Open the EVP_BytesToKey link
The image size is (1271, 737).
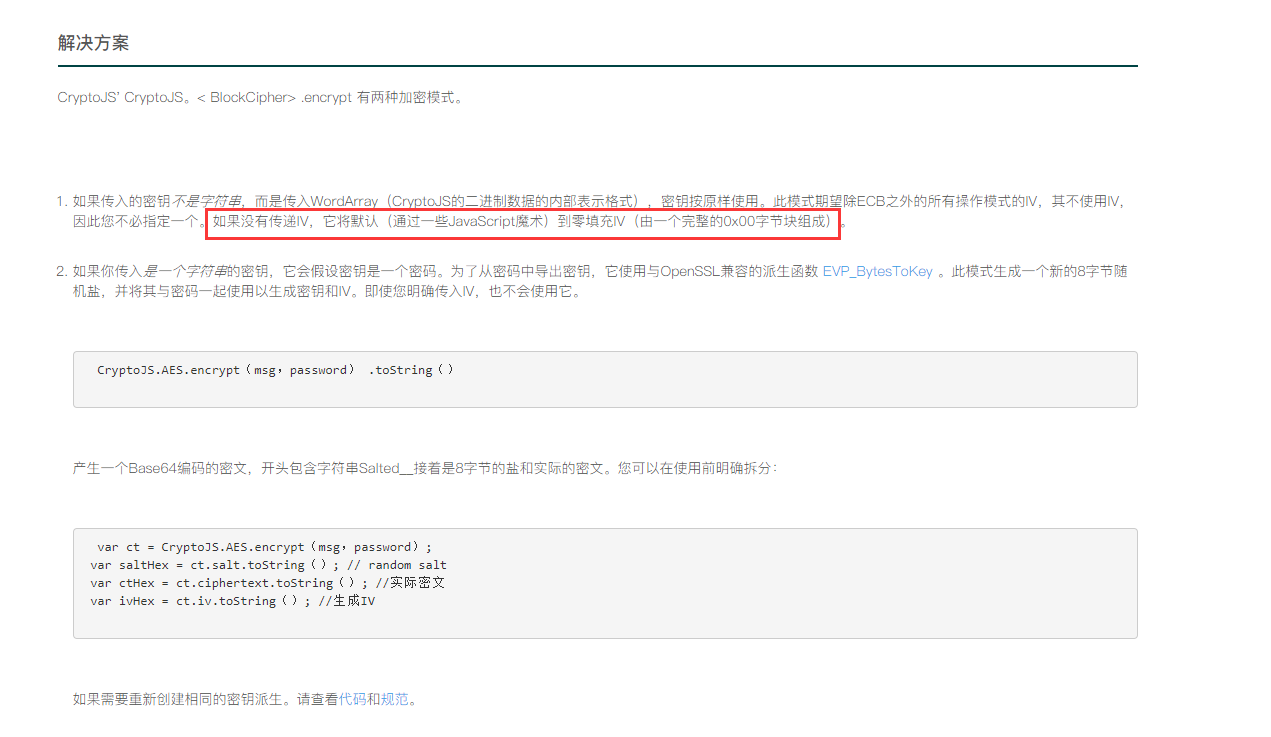click(x=877, y=271)
